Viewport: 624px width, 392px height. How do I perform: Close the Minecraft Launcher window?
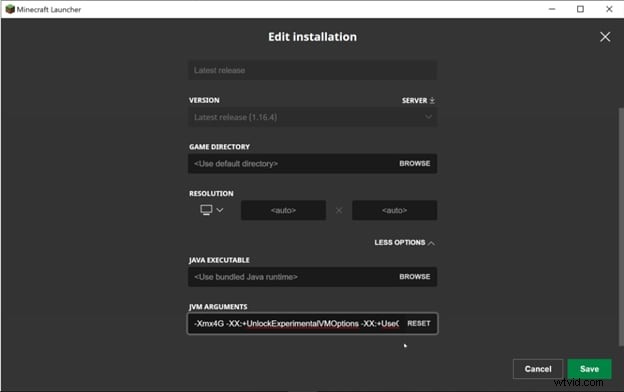click(609, 9)
